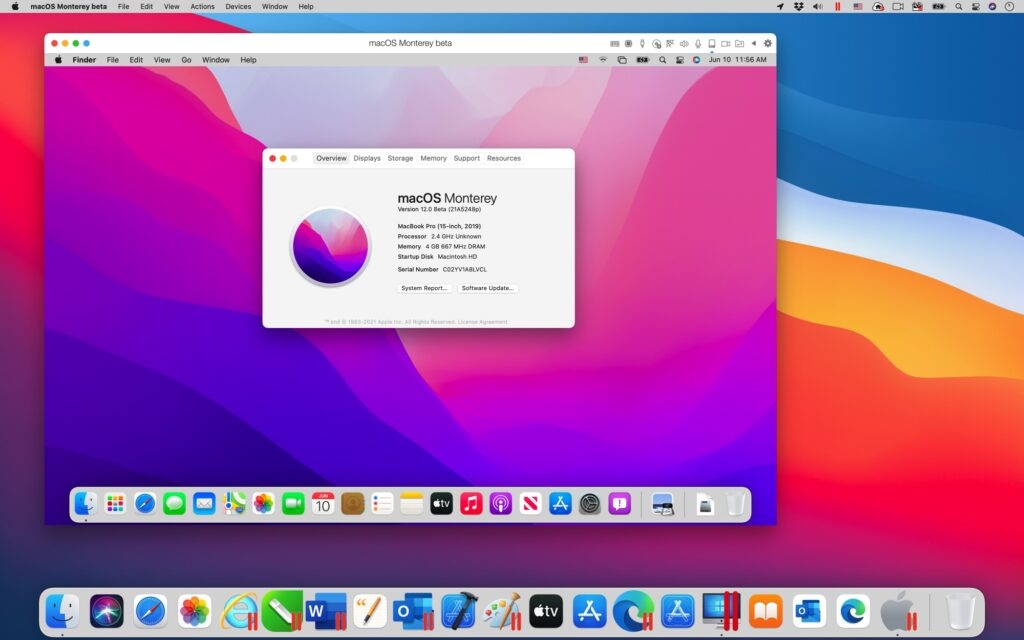The height and width of the screenshot is (640, 1024).
Task: Toggle Wi-Fi from the Monterey menu bar
Action: click(x=602, y=60)
